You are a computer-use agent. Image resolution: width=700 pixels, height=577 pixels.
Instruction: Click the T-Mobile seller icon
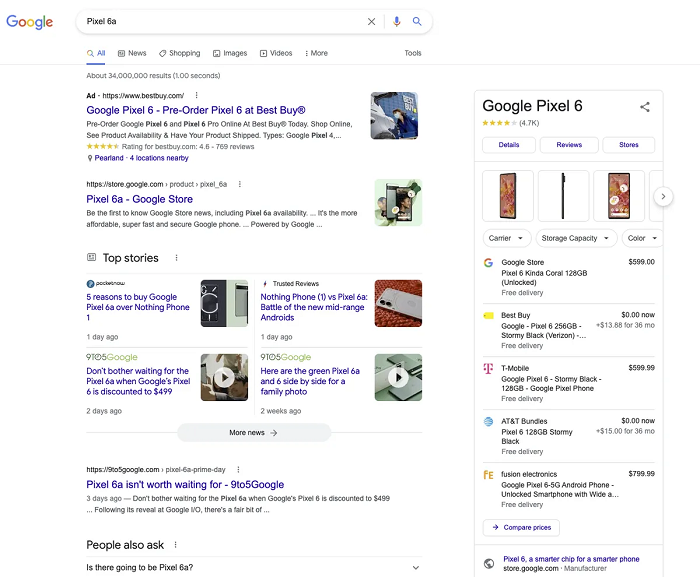[488, 368]
